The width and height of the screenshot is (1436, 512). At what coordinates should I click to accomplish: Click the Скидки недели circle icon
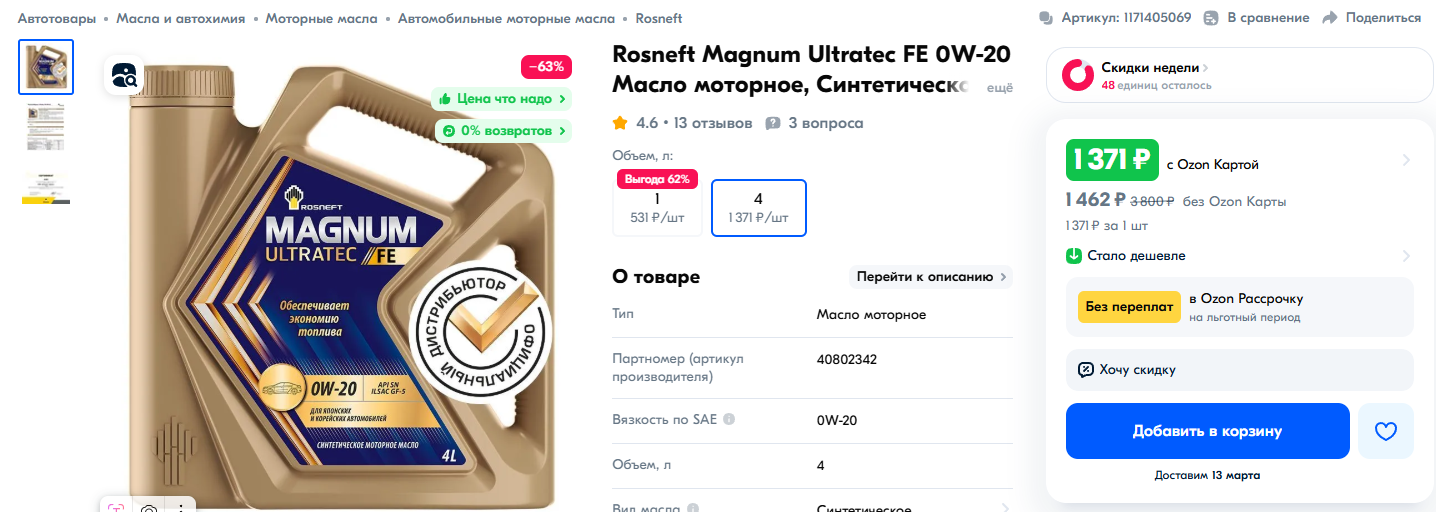tap(1077, 75)
